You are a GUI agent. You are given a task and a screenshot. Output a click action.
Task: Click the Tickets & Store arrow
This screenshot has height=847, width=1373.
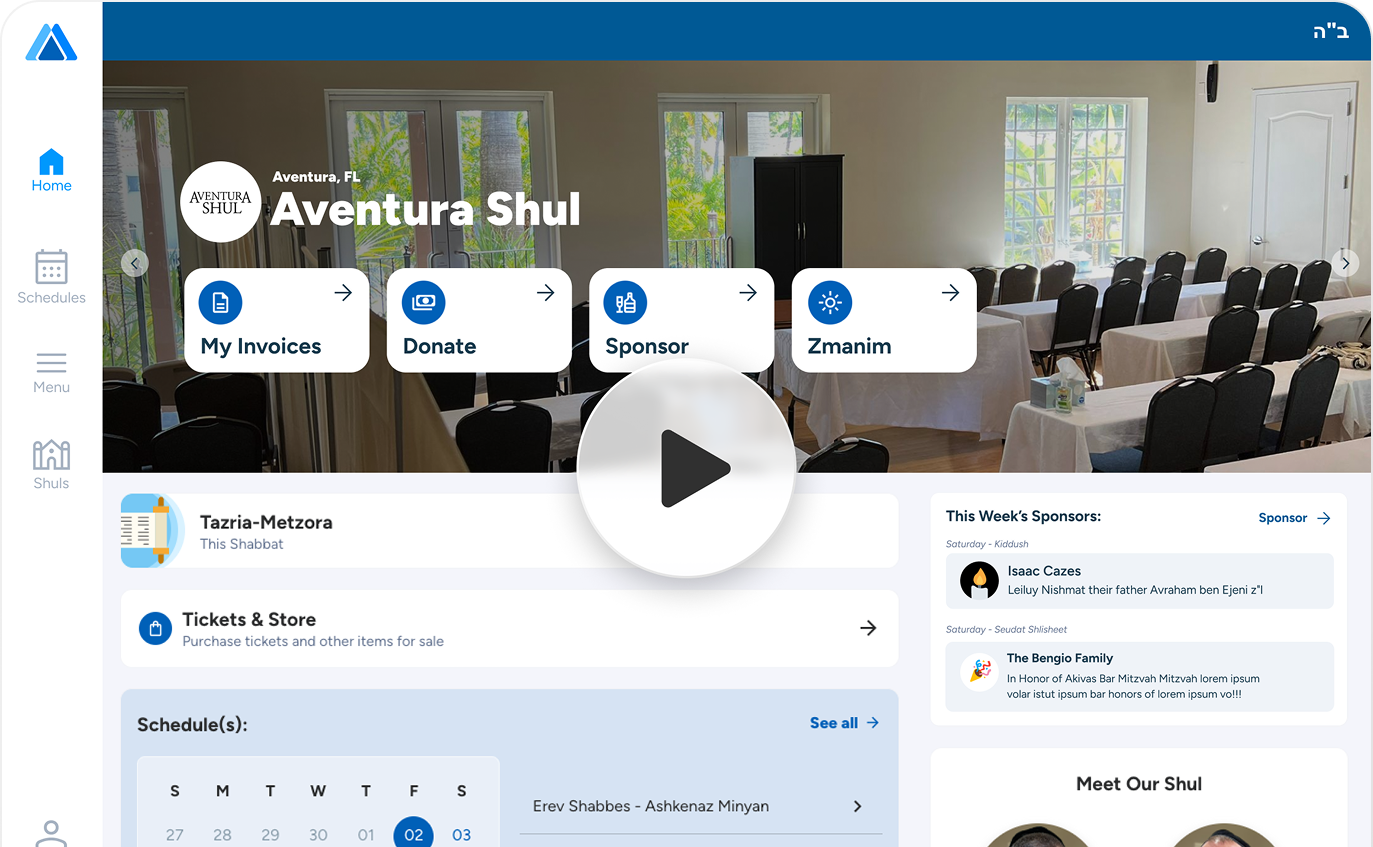[x=868, y=628]
